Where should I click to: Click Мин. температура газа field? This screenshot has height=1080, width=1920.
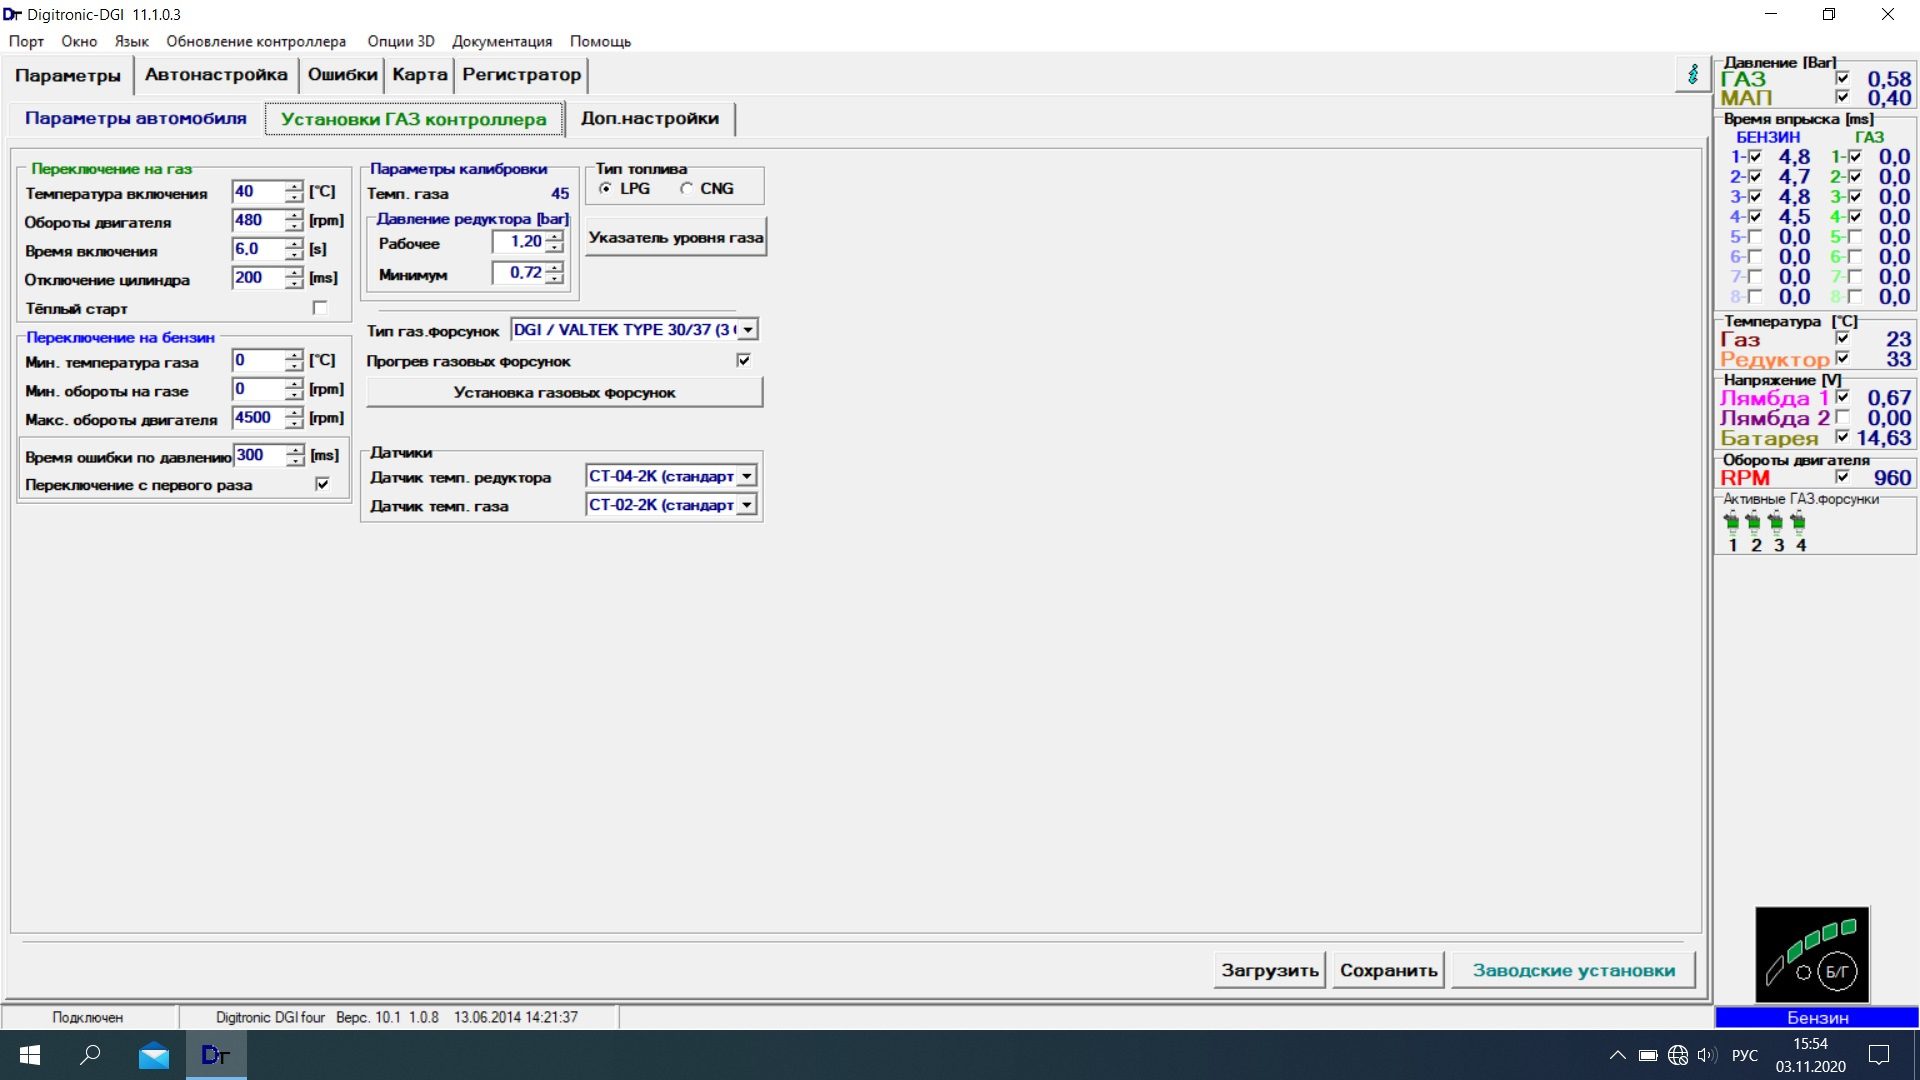click(x=258, y=360)
